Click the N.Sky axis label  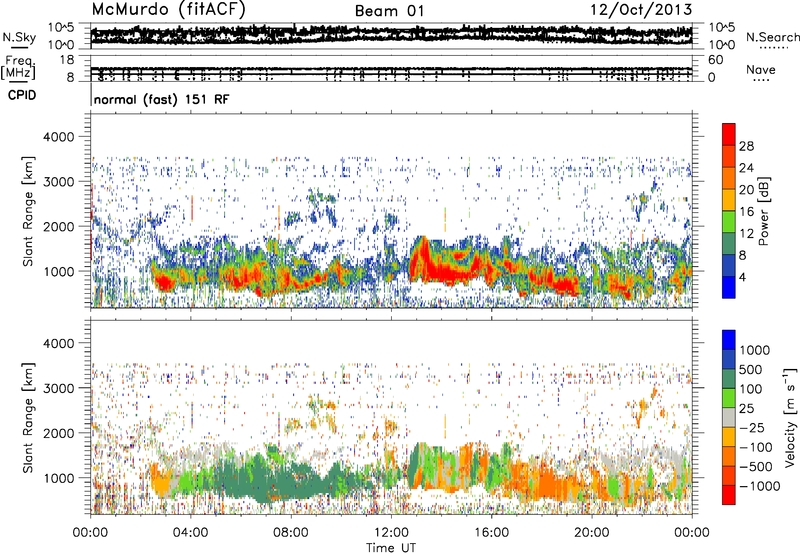click(x=19, y=37)
